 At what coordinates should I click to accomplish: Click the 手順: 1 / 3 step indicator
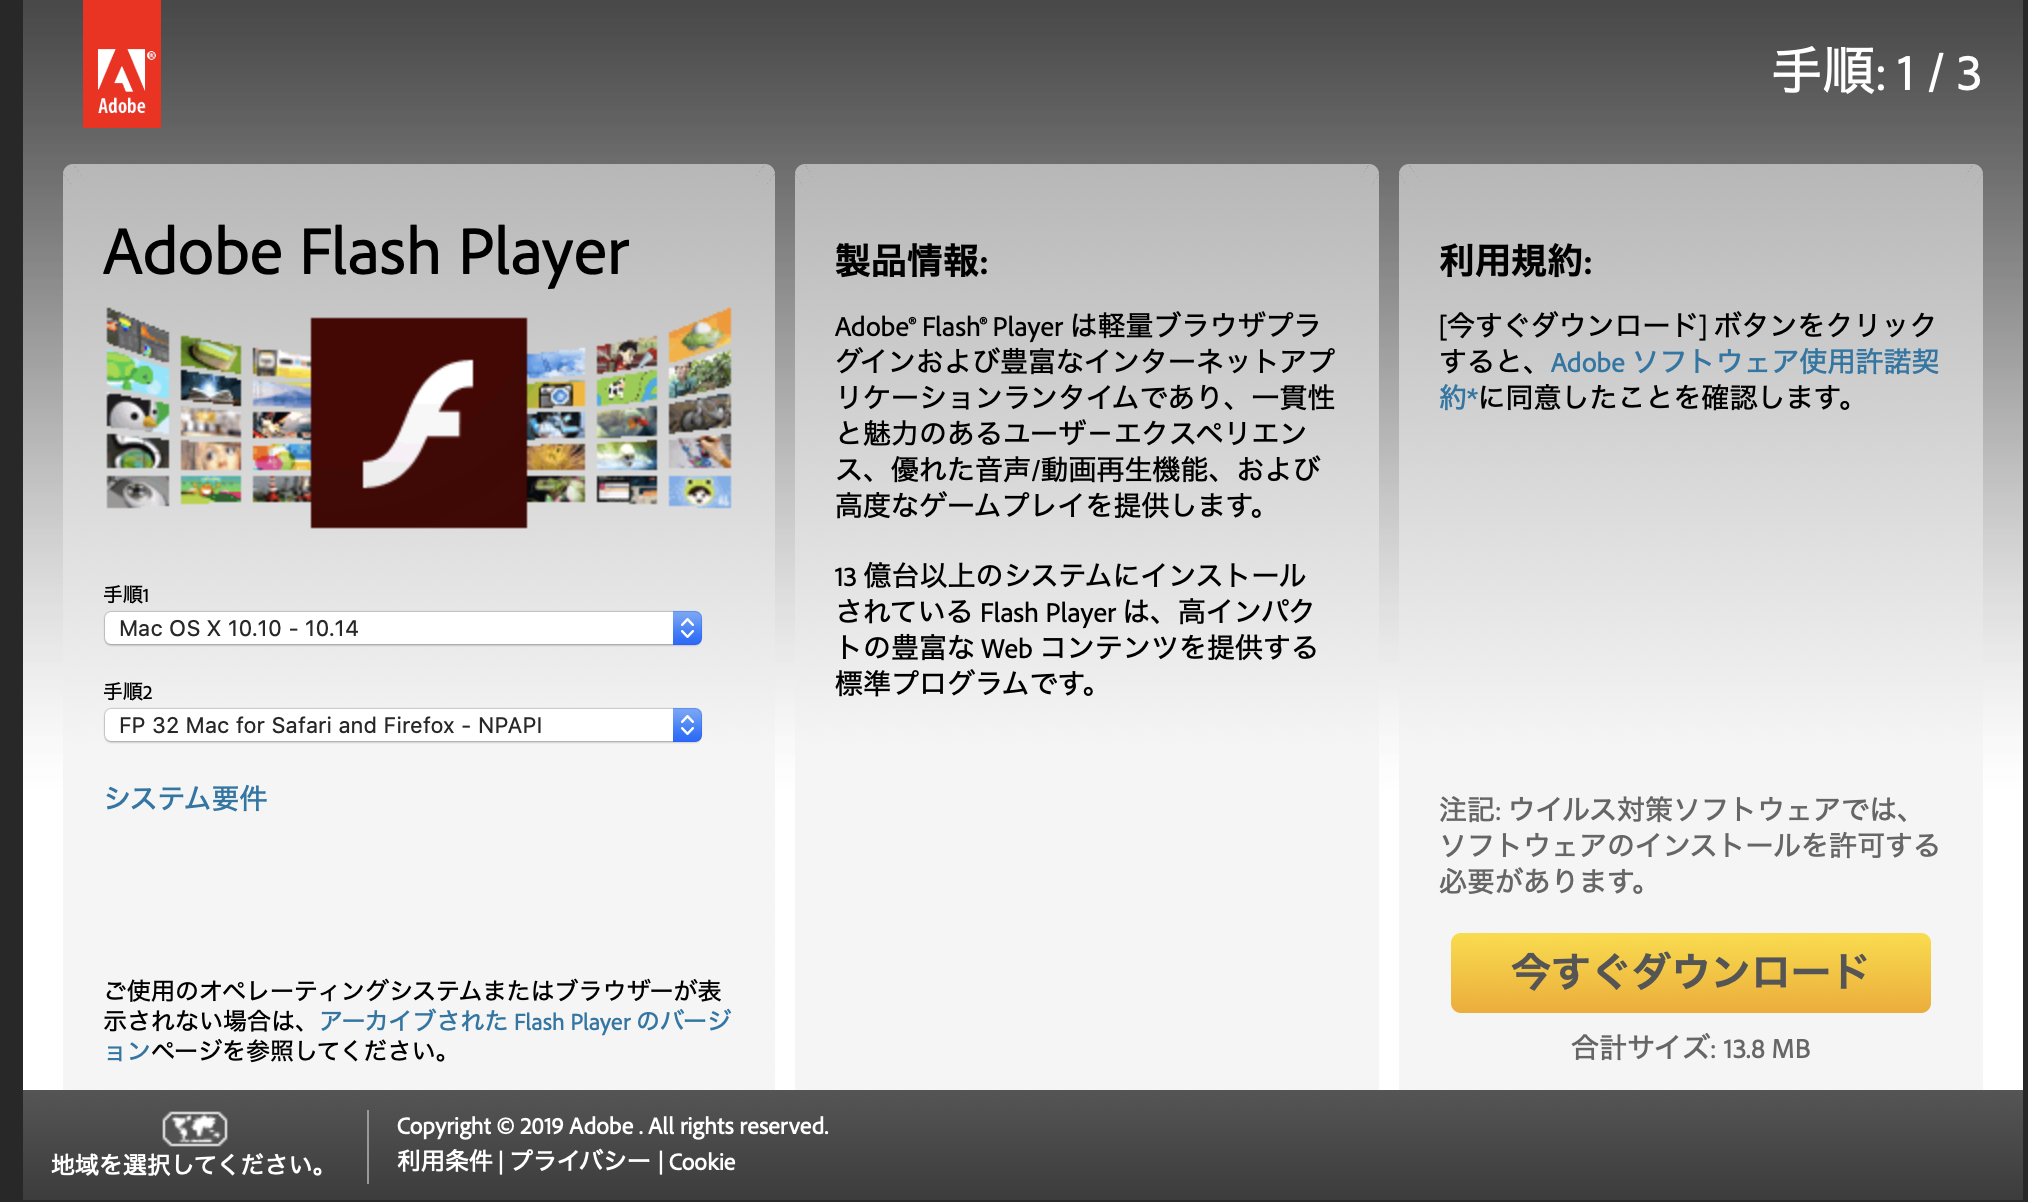coord(1877,73)
